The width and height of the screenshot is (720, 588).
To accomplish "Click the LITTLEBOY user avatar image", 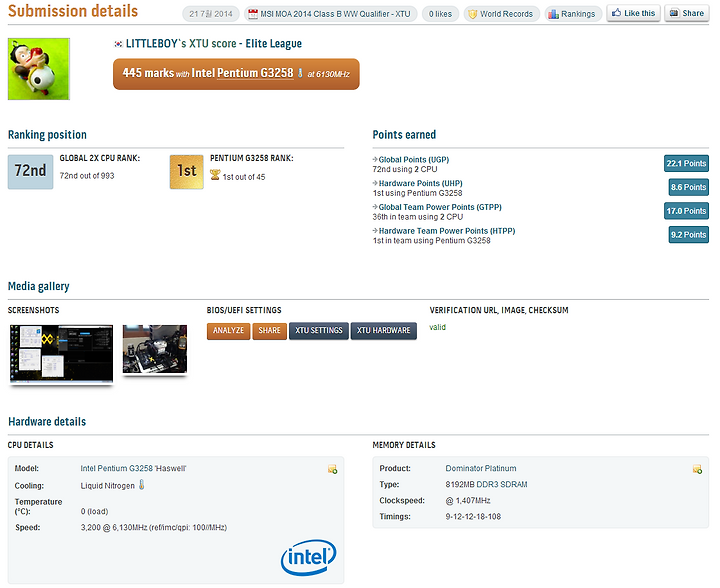I will click(39, 69).
